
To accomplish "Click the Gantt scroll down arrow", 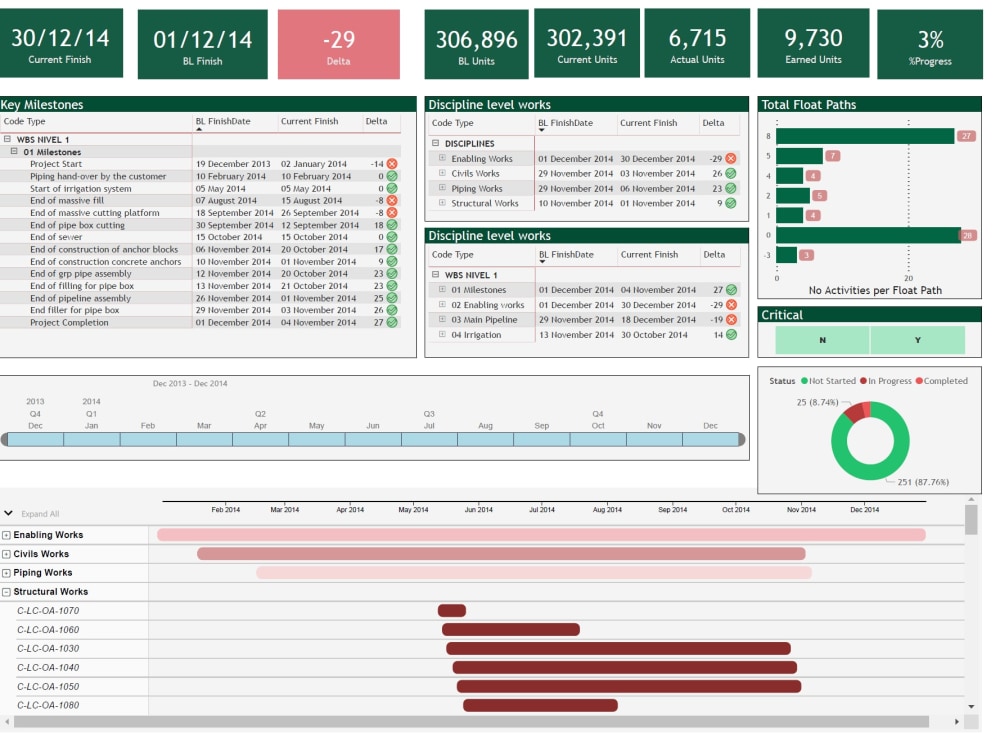I will click(x=971, y=707).
